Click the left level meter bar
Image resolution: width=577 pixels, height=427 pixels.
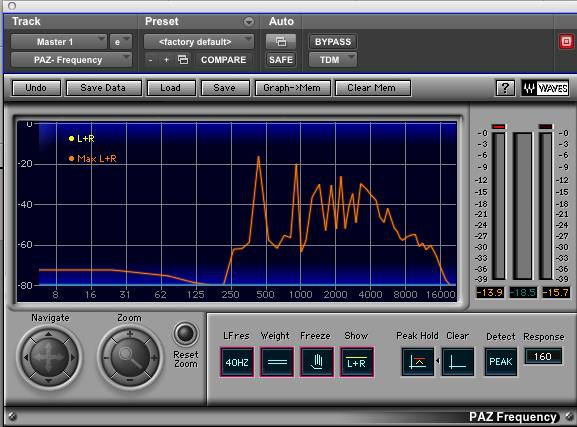[499, 206]
